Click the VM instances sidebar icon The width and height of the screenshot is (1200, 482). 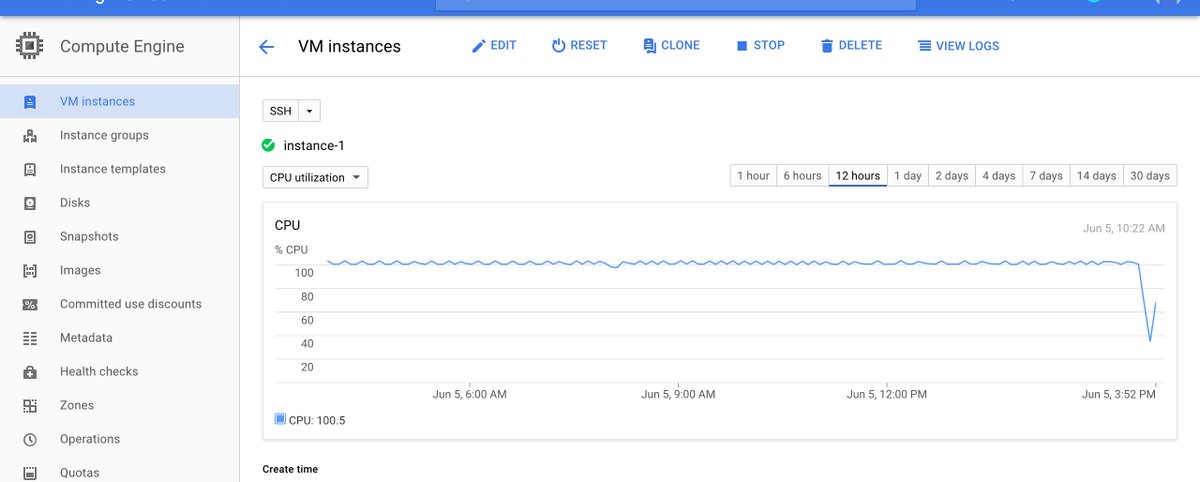pyautogui.click(x=30, y=102)
